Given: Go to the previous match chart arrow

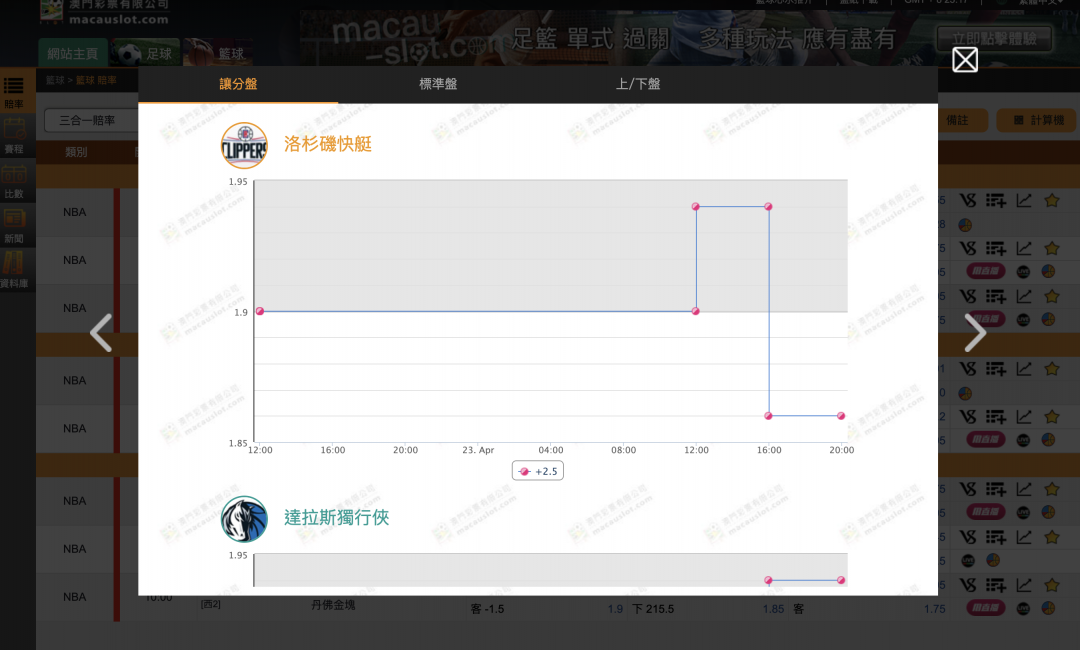Looking at the screenshot, I should [101, 333].
